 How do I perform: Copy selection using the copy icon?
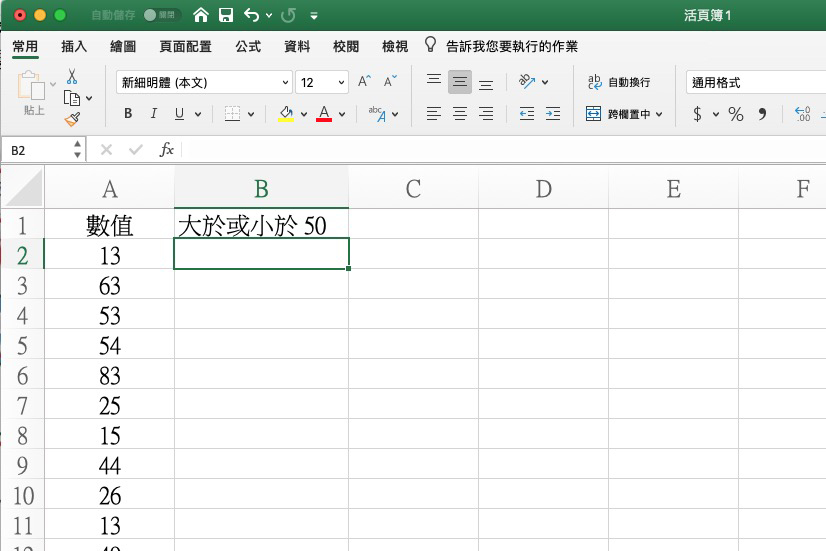point(72,99)
